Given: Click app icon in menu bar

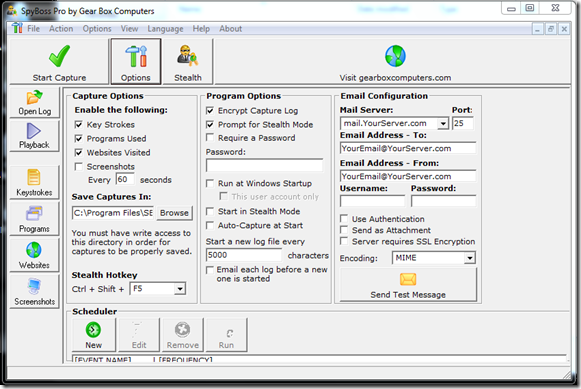Looking at the screenshot, I should tap(17, 28).
